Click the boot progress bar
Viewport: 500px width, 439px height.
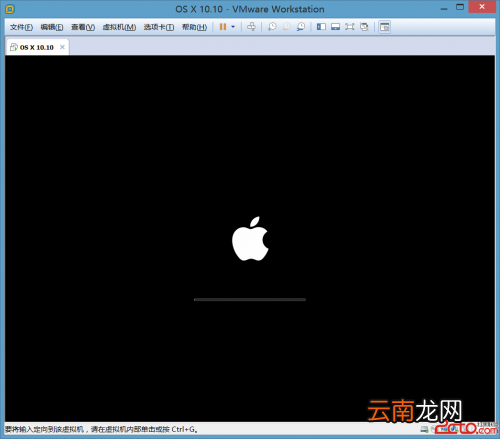[250, 299]
